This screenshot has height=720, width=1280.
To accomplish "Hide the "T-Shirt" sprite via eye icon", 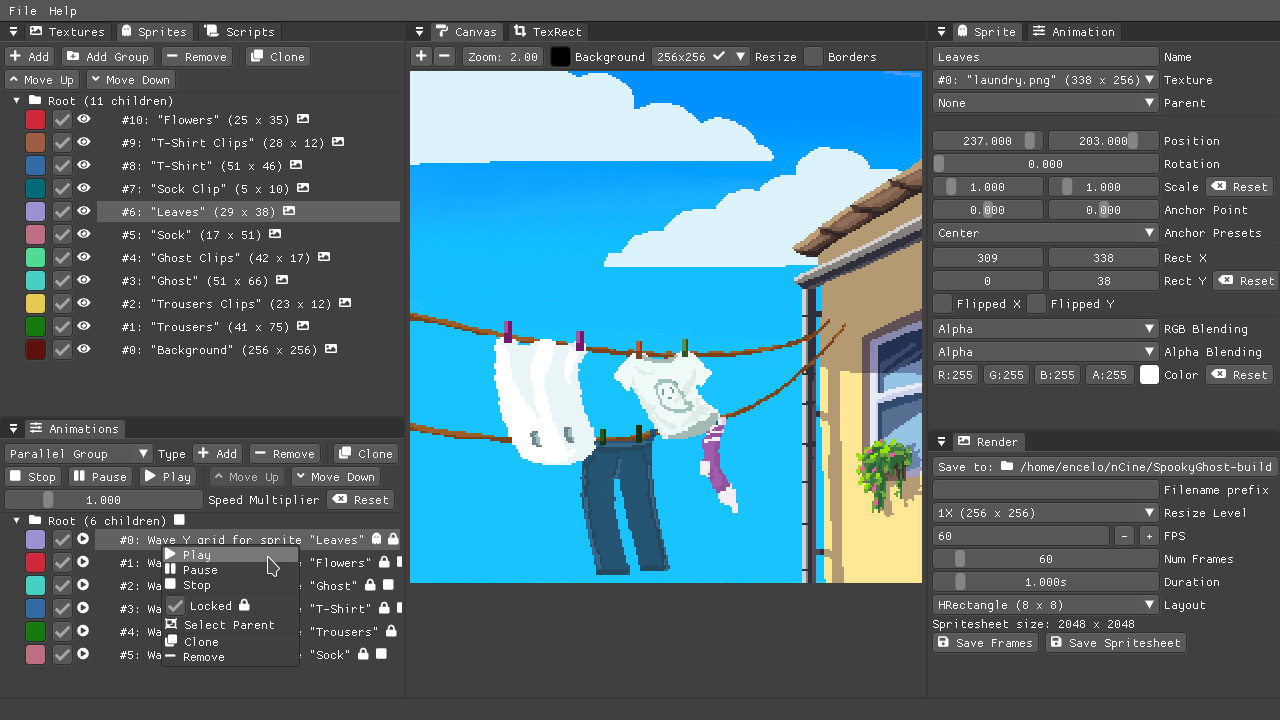I will coord(84,166).
